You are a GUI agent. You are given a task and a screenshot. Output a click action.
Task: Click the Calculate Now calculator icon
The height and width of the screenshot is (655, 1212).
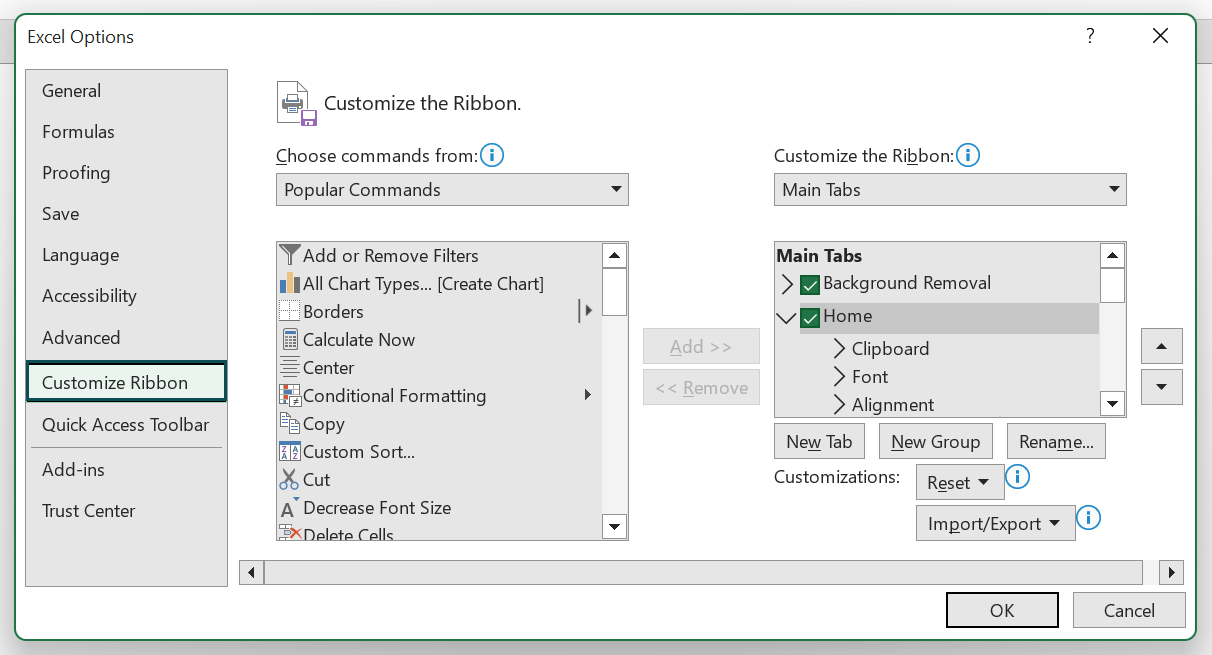click(290, 339)
